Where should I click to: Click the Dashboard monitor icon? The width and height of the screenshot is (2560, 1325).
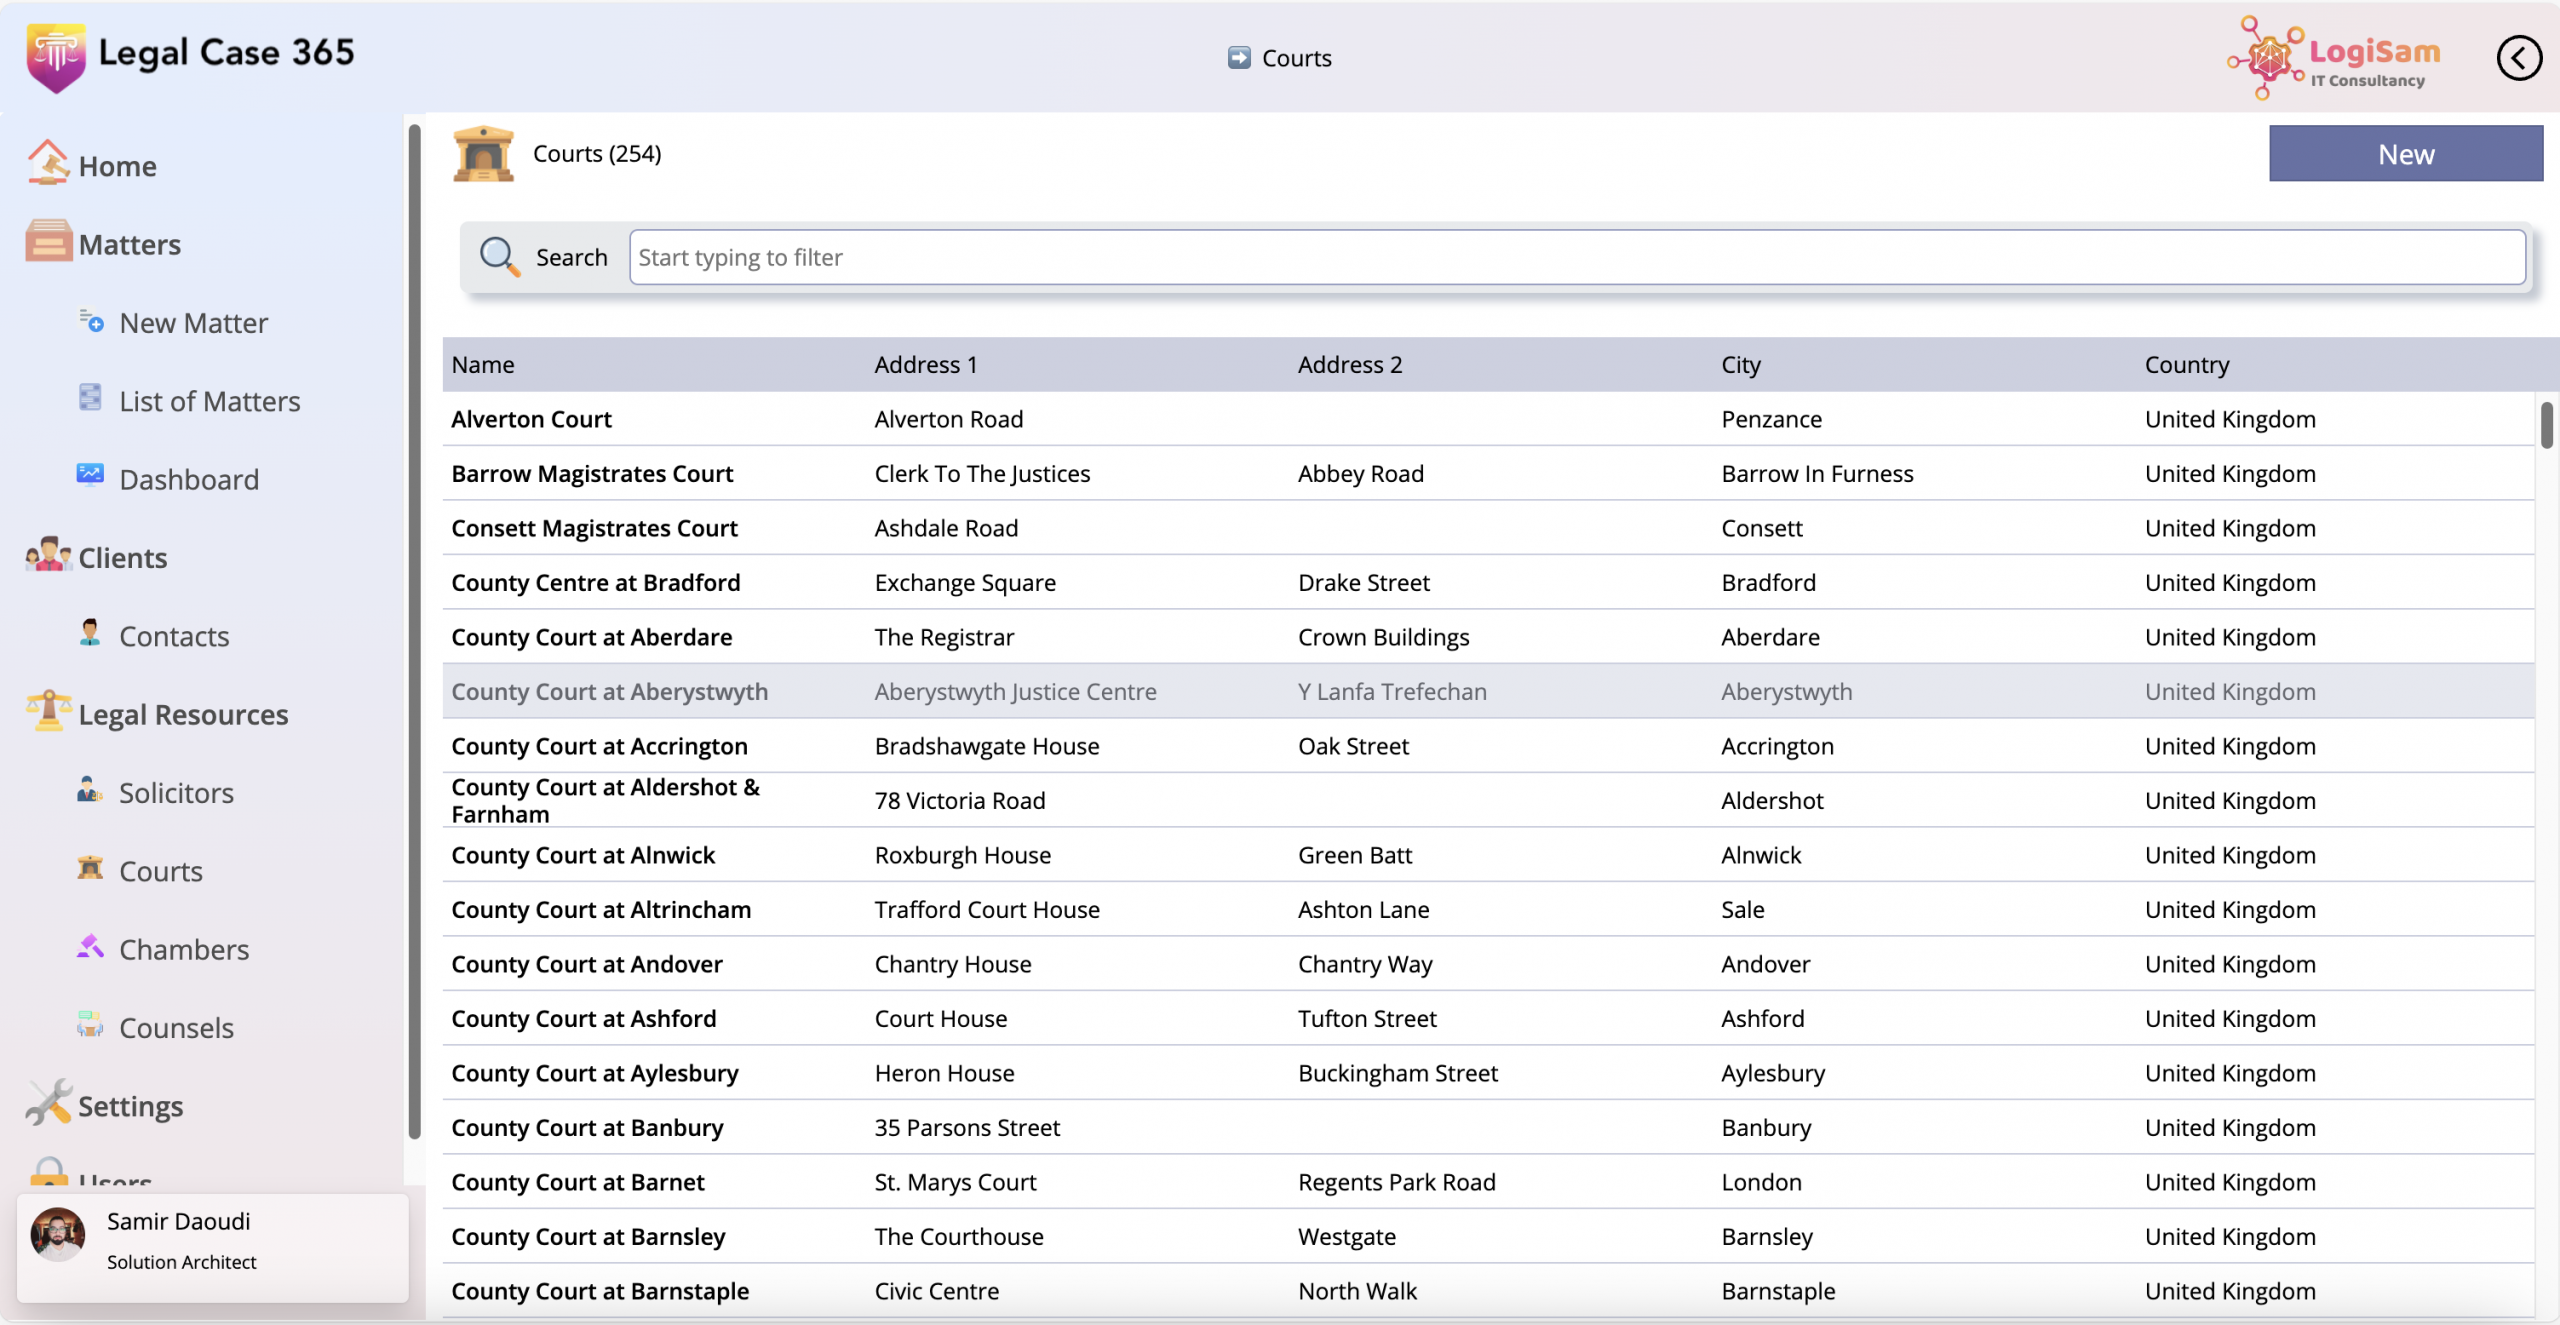click(x=90, y=476)
